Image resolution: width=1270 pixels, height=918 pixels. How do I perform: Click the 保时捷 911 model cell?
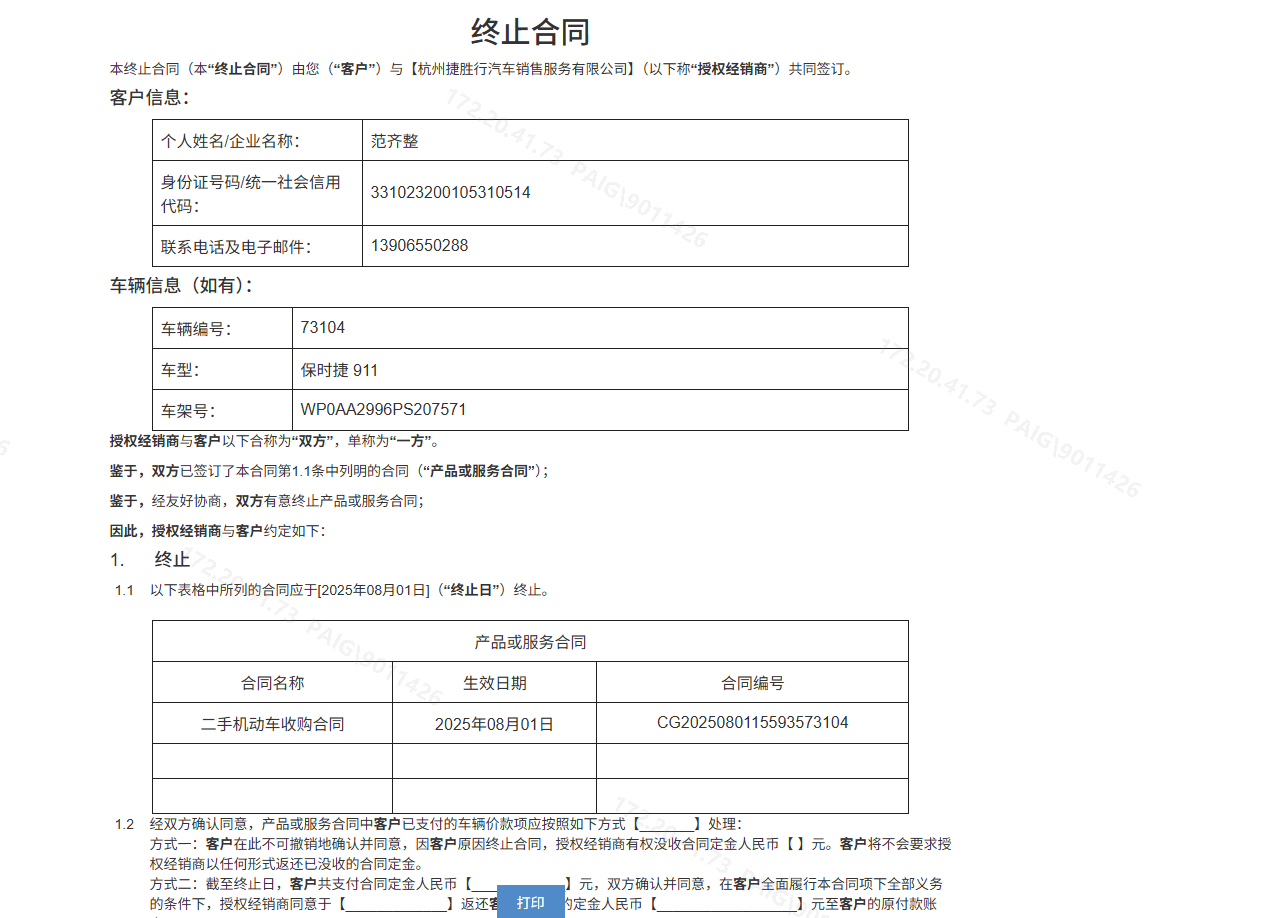coord(339,370)
